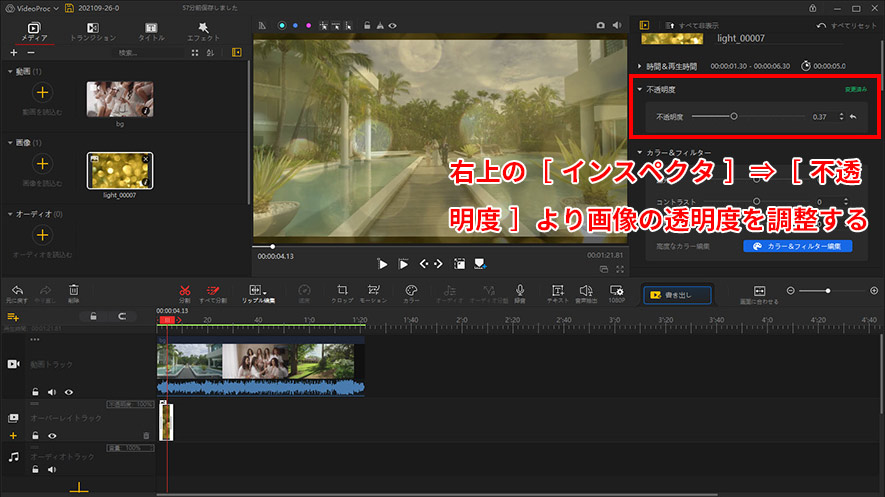
Task: Expand the 時間&再生時間 section
Action: tap(640, 65)
